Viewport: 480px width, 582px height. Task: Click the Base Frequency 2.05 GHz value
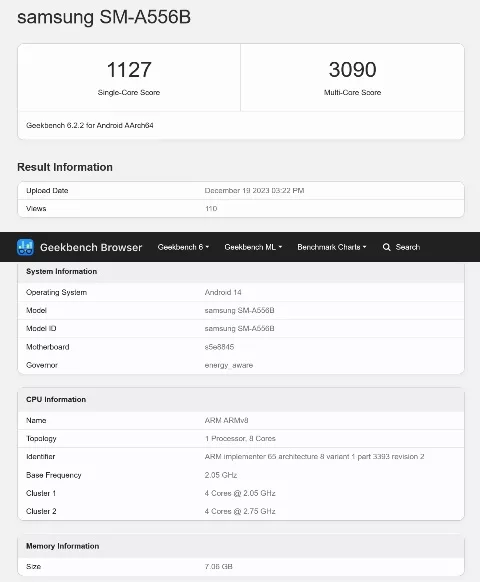point(221,475)
